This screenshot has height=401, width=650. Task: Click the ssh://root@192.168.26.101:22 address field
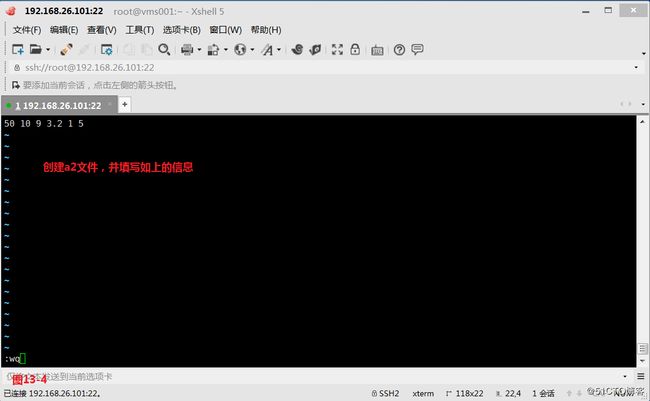coord(323,67)
